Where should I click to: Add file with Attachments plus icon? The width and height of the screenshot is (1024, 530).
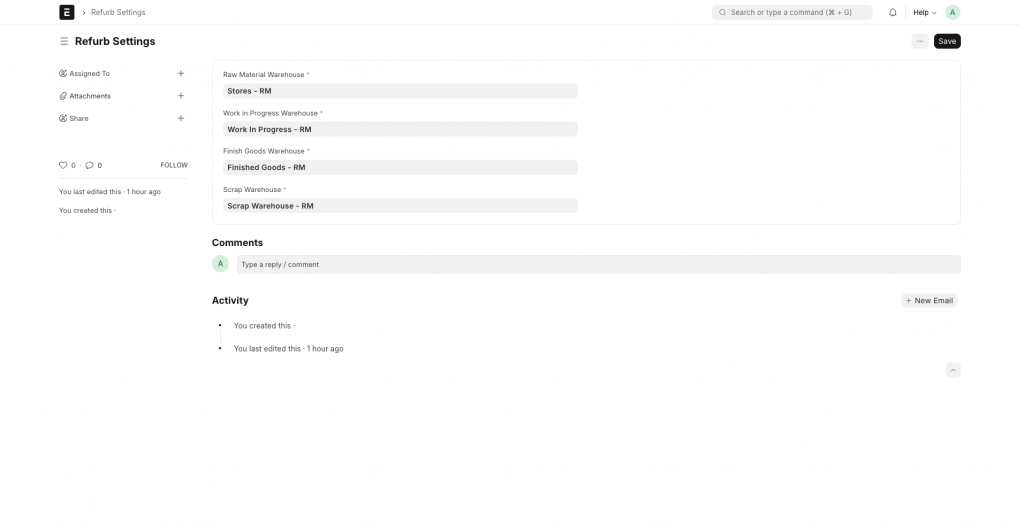181,96
